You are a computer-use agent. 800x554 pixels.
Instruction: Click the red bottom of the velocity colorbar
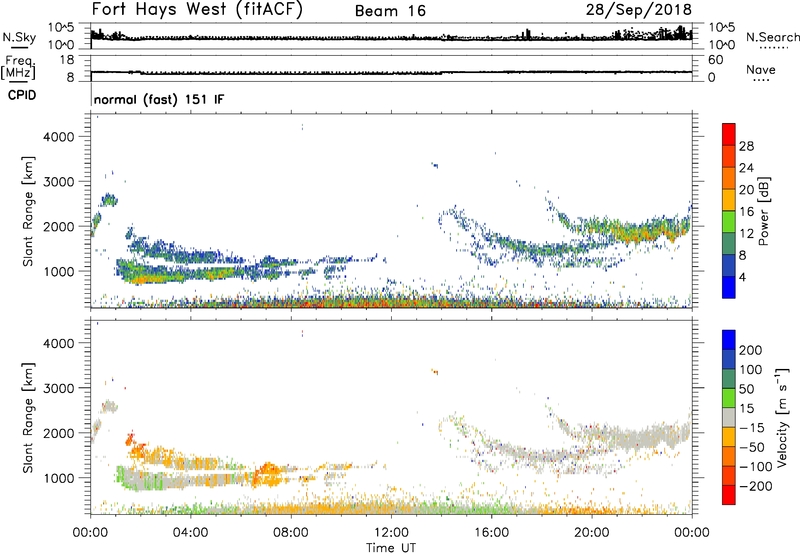[729, 495]
